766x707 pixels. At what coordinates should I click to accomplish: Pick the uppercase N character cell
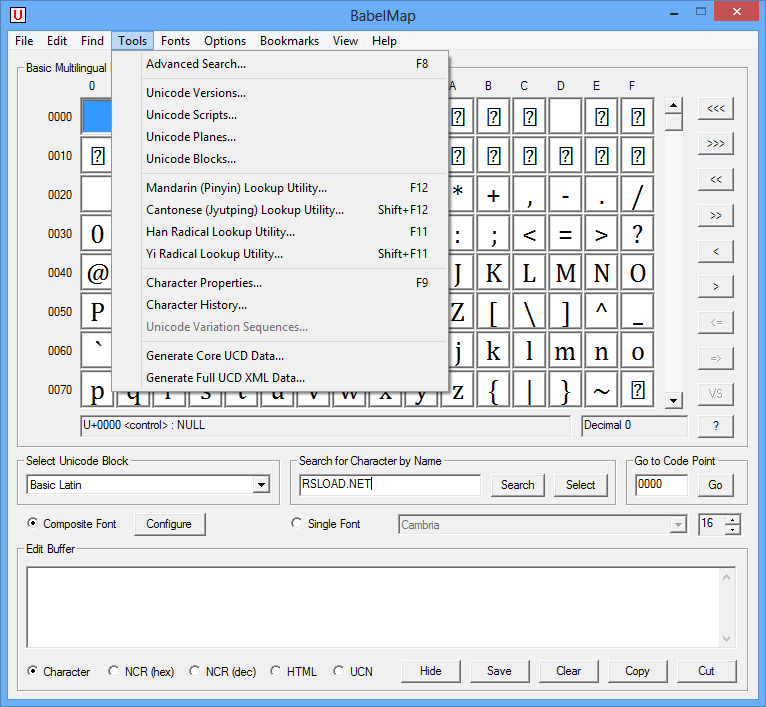(601, 273)
